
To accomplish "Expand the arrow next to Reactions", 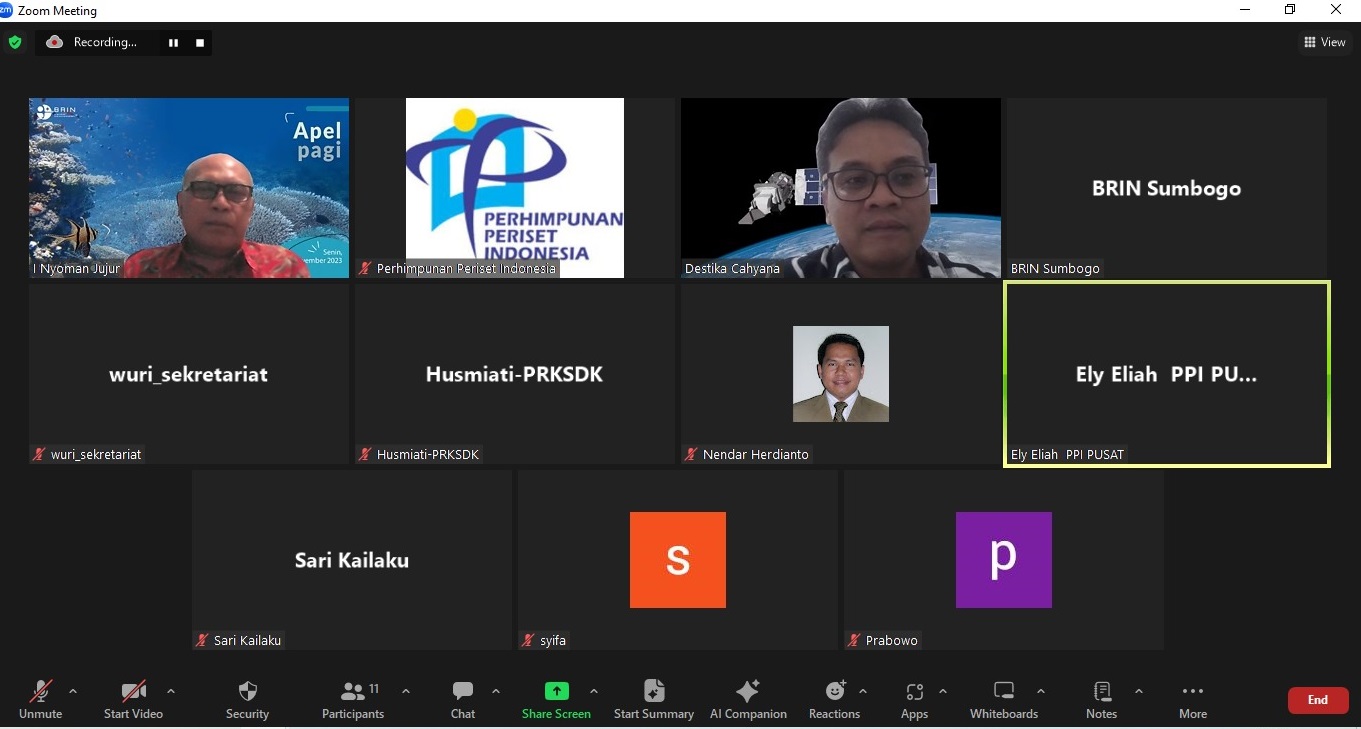I will [863, 691].
